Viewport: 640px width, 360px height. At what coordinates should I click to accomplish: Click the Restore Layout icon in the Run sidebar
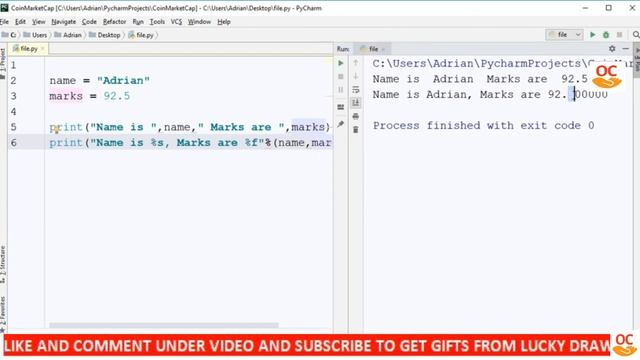[x=340, y=107]
